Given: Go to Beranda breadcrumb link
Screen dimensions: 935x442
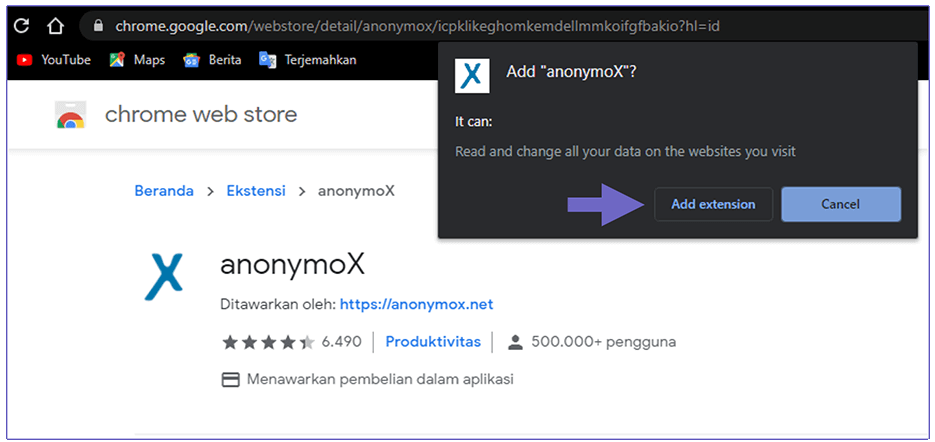Looking at the screenshot, I should (x=164, y=191).
